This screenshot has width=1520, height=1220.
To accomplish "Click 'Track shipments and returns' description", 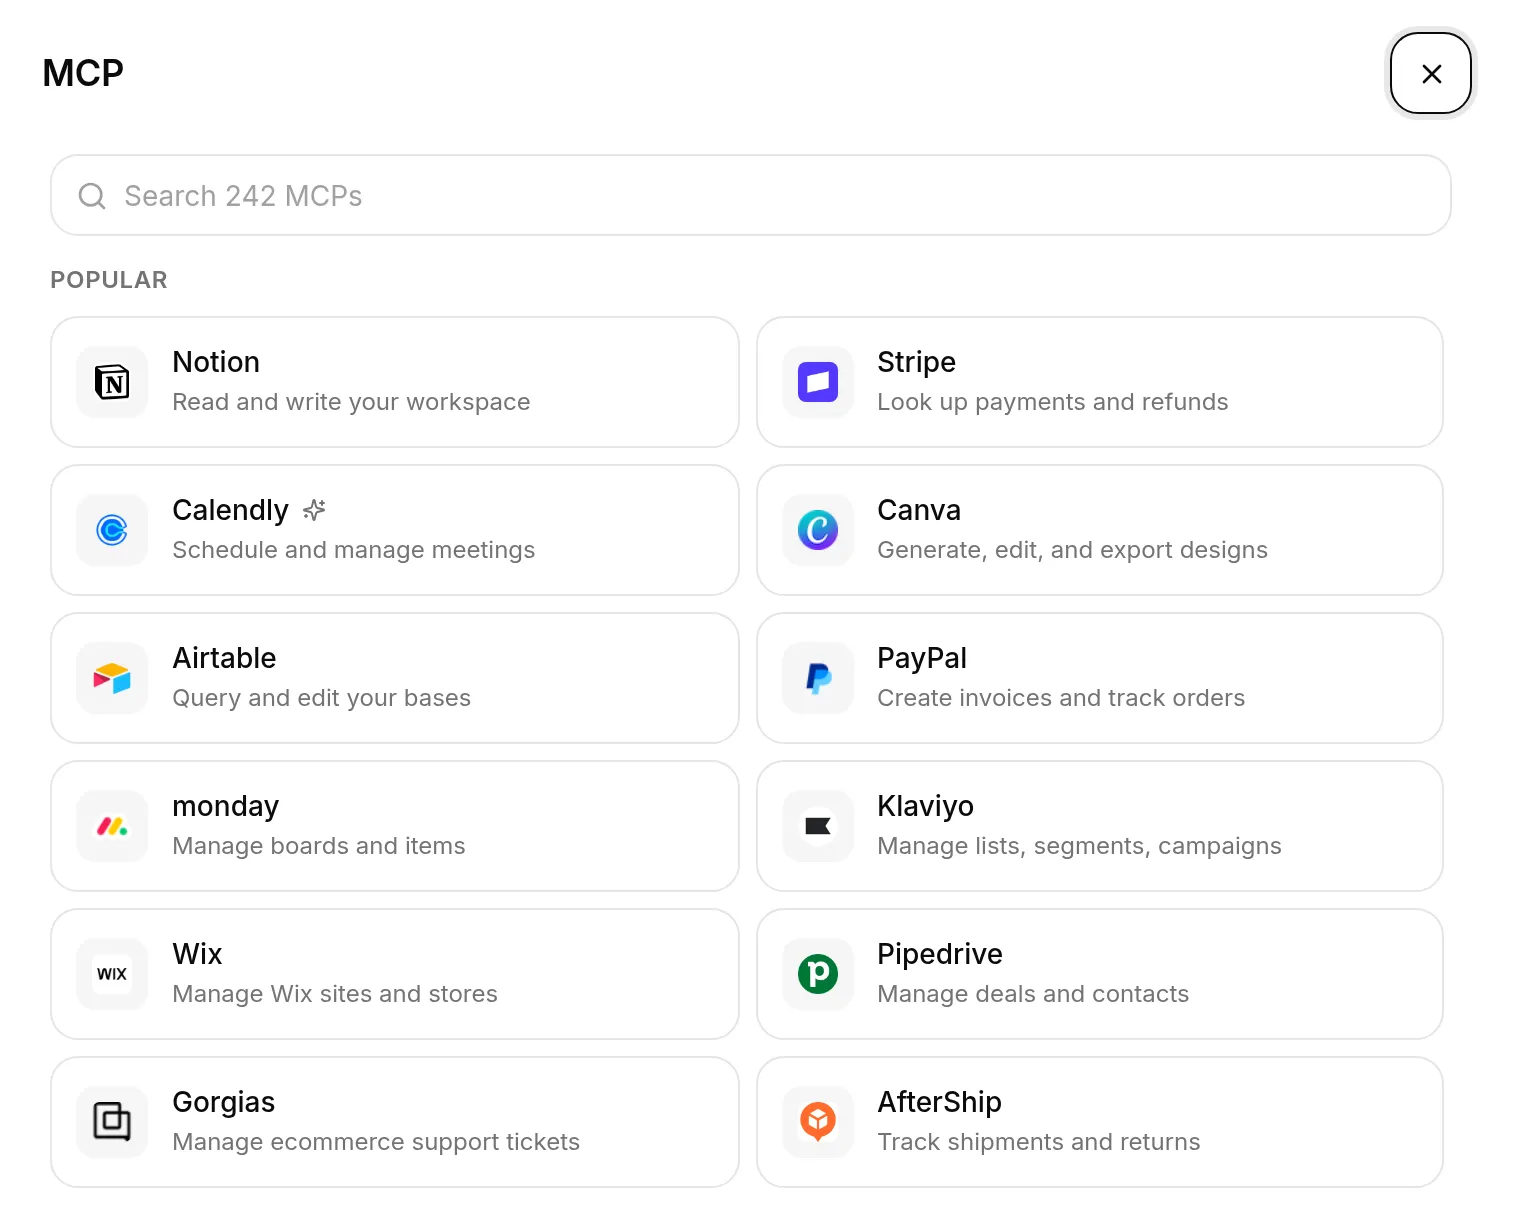I will coord(1038,1142).
